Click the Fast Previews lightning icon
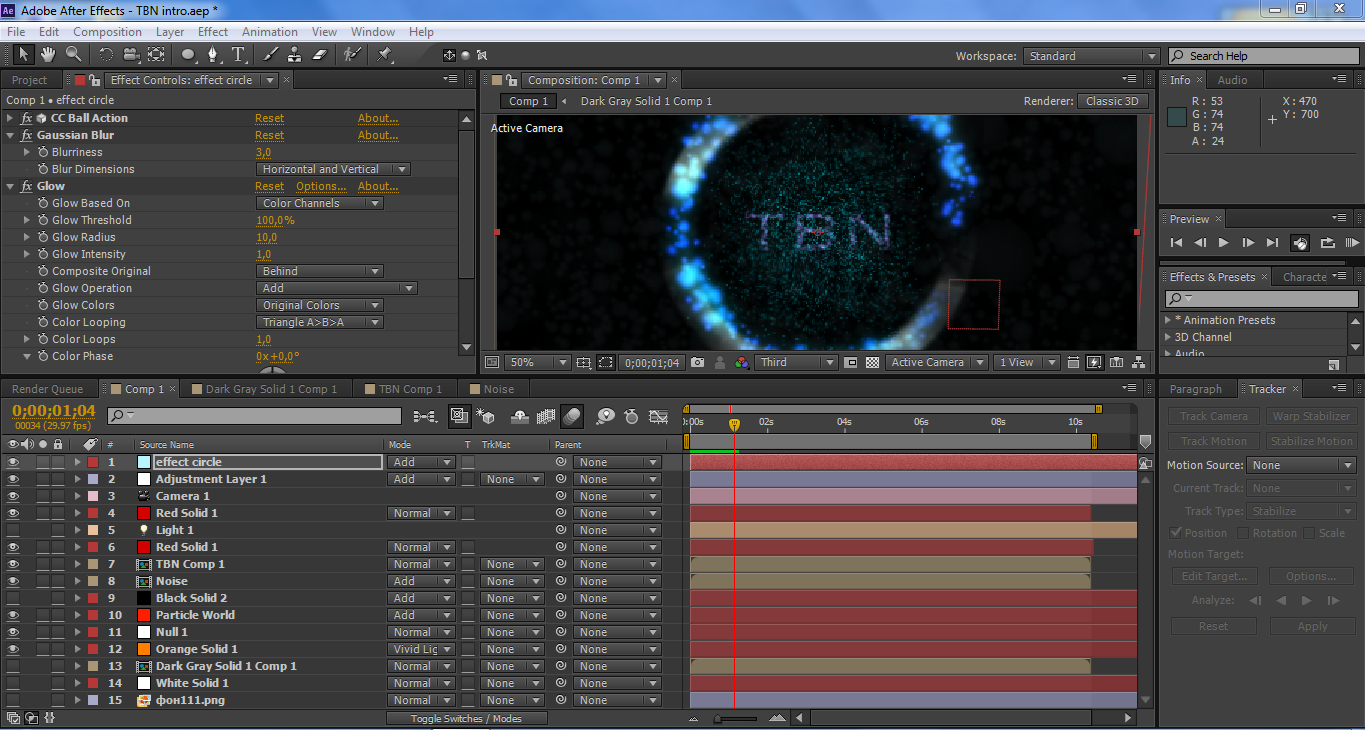Screen dimensions: 1365x730 (x=1094, y=363)
